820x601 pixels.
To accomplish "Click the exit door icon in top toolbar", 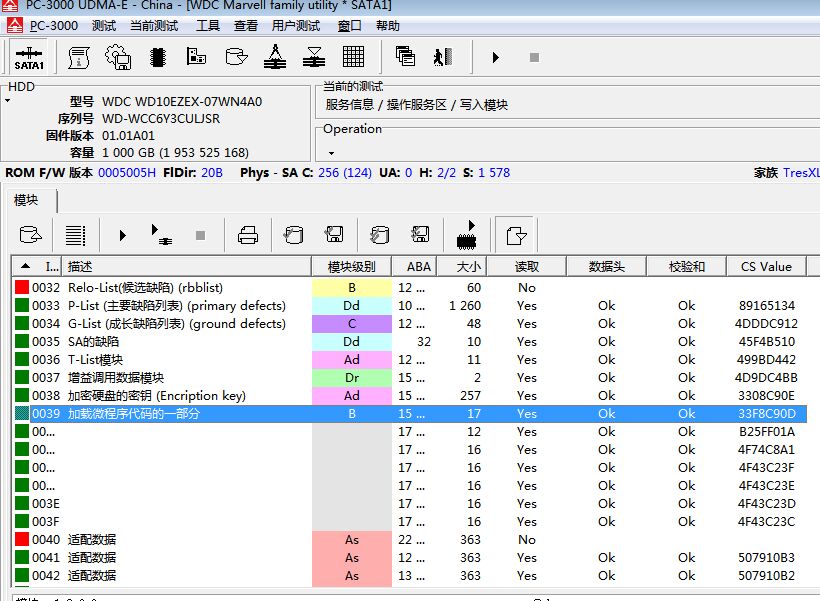I will (443, 57).
